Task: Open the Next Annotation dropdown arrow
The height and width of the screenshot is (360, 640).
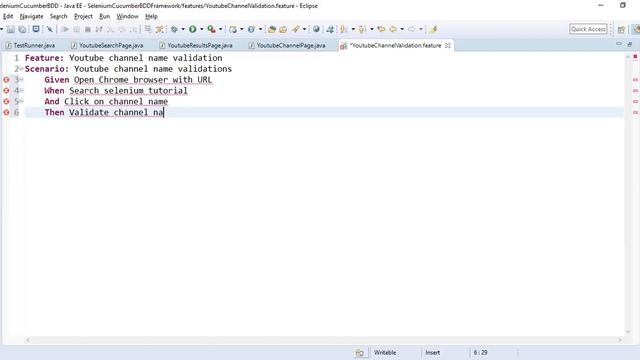Action: (353, 29)
